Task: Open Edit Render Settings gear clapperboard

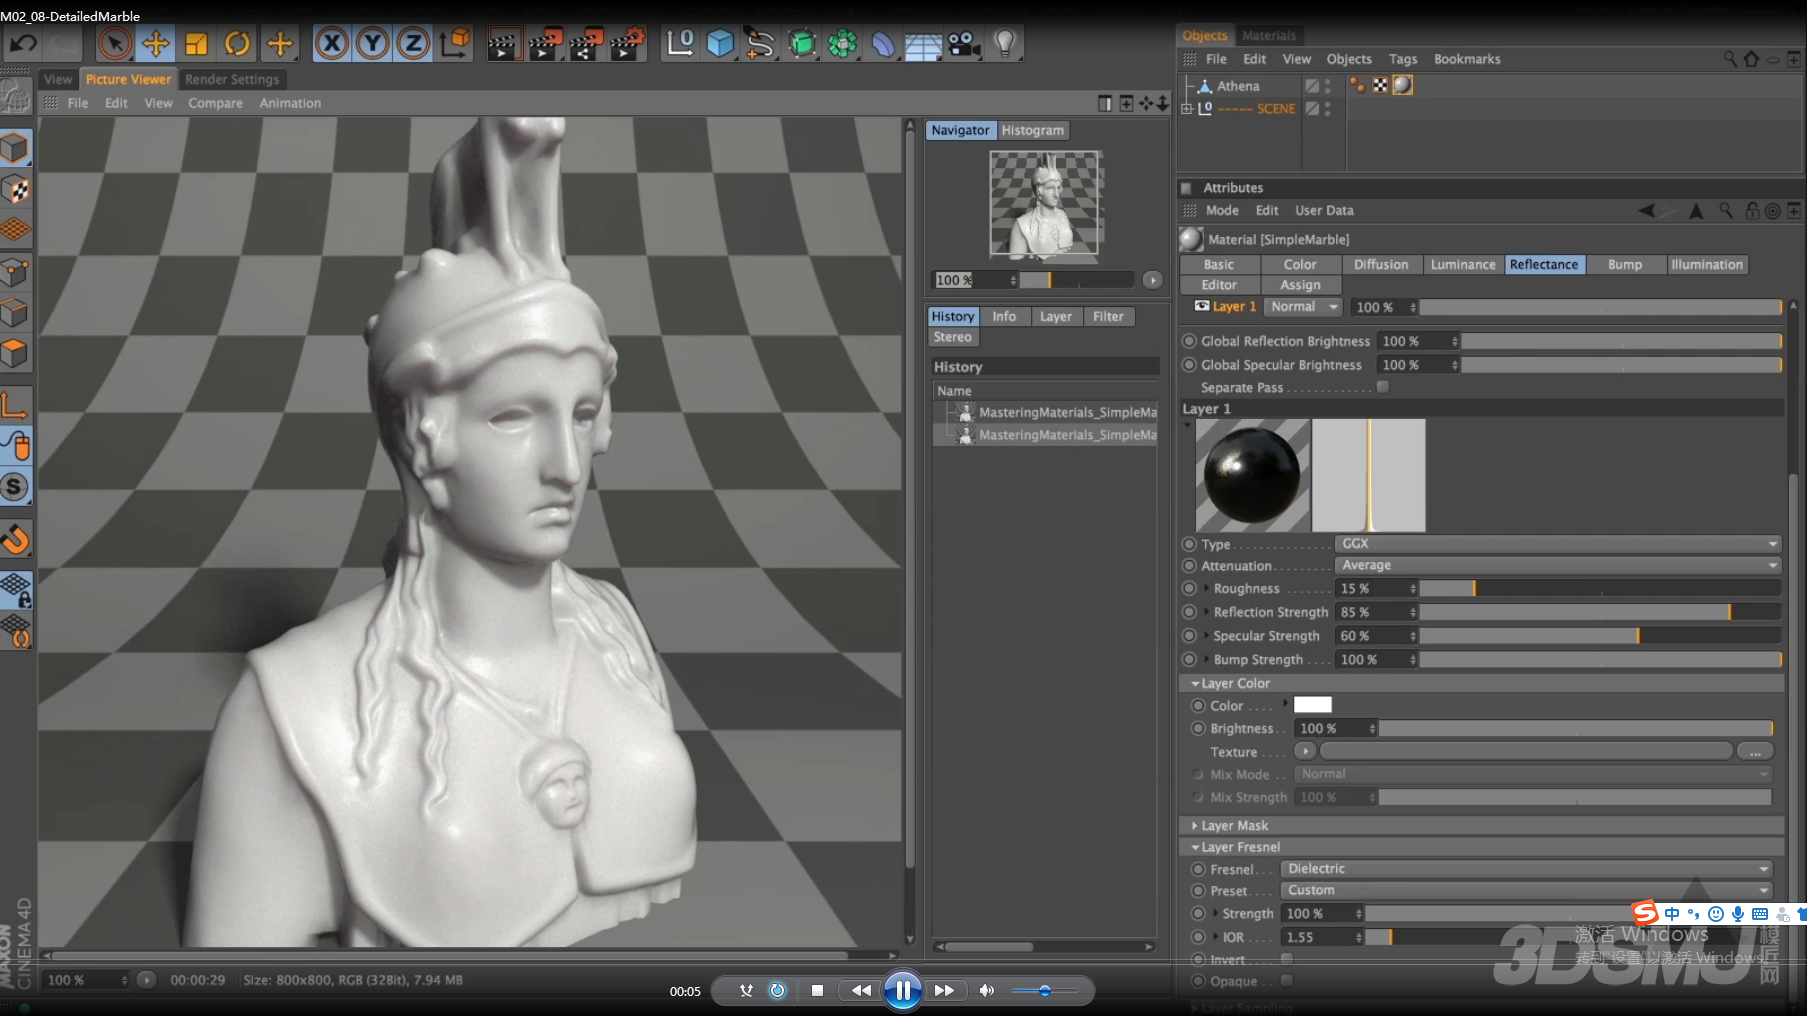Action: (x=627, y=44)
